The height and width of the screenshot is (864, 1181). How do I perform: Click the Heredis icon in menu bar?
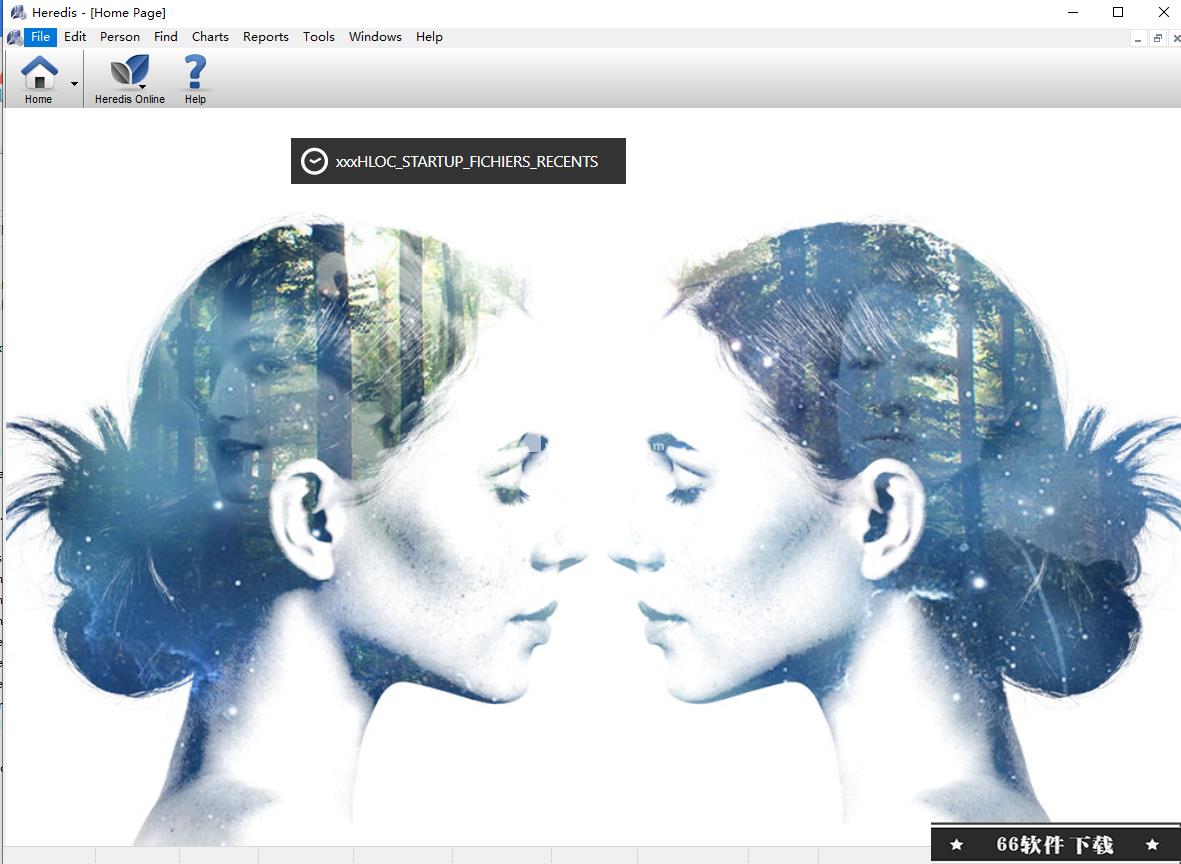point(14,37)
